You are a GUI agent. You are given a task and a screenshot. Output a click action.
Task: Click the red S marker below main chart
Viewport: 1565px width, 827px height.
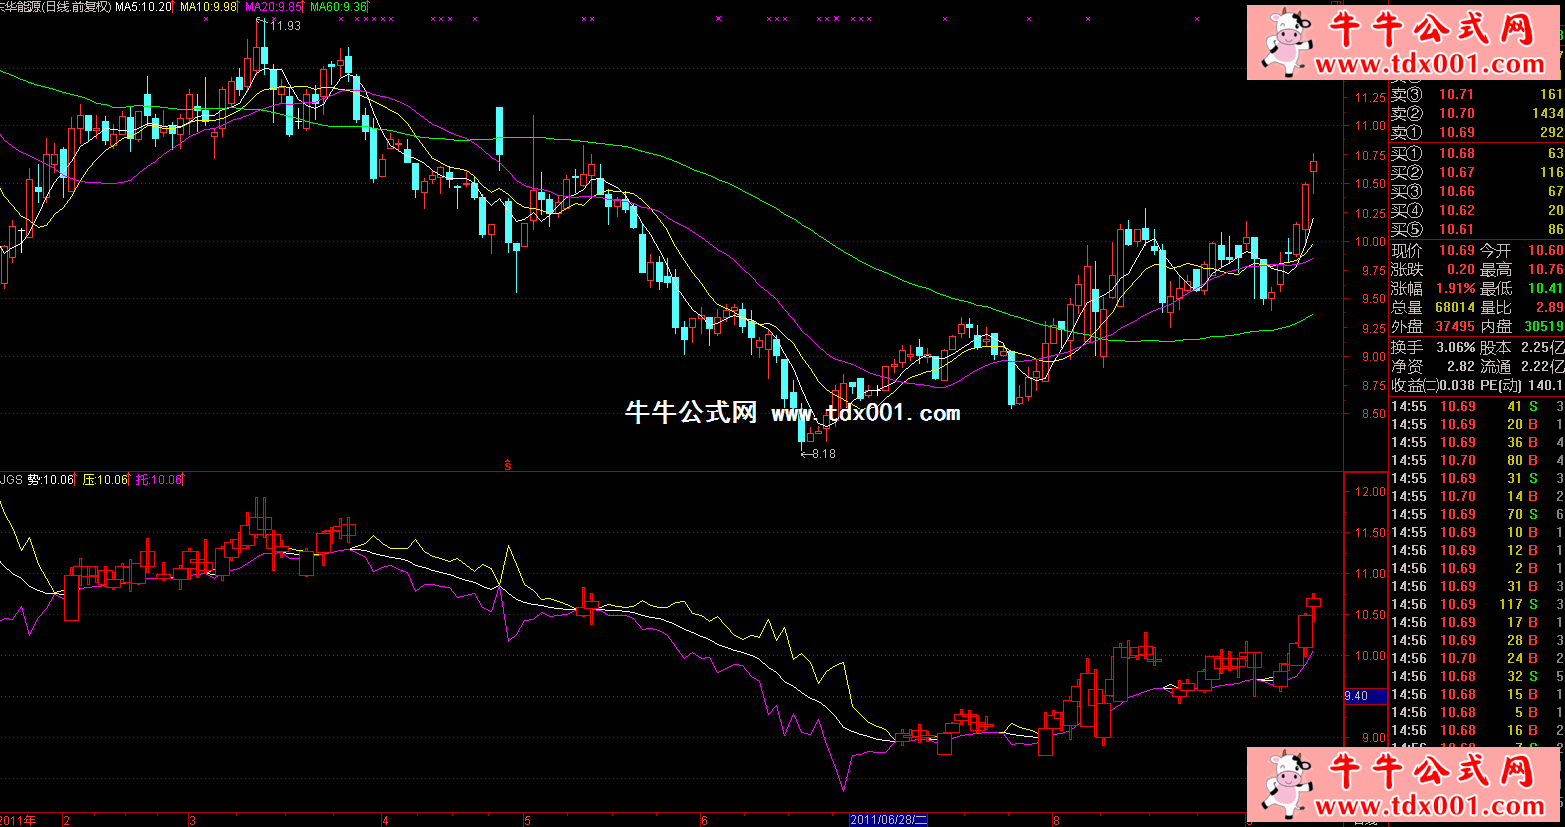pyautogui.click(x=508, y=465)
